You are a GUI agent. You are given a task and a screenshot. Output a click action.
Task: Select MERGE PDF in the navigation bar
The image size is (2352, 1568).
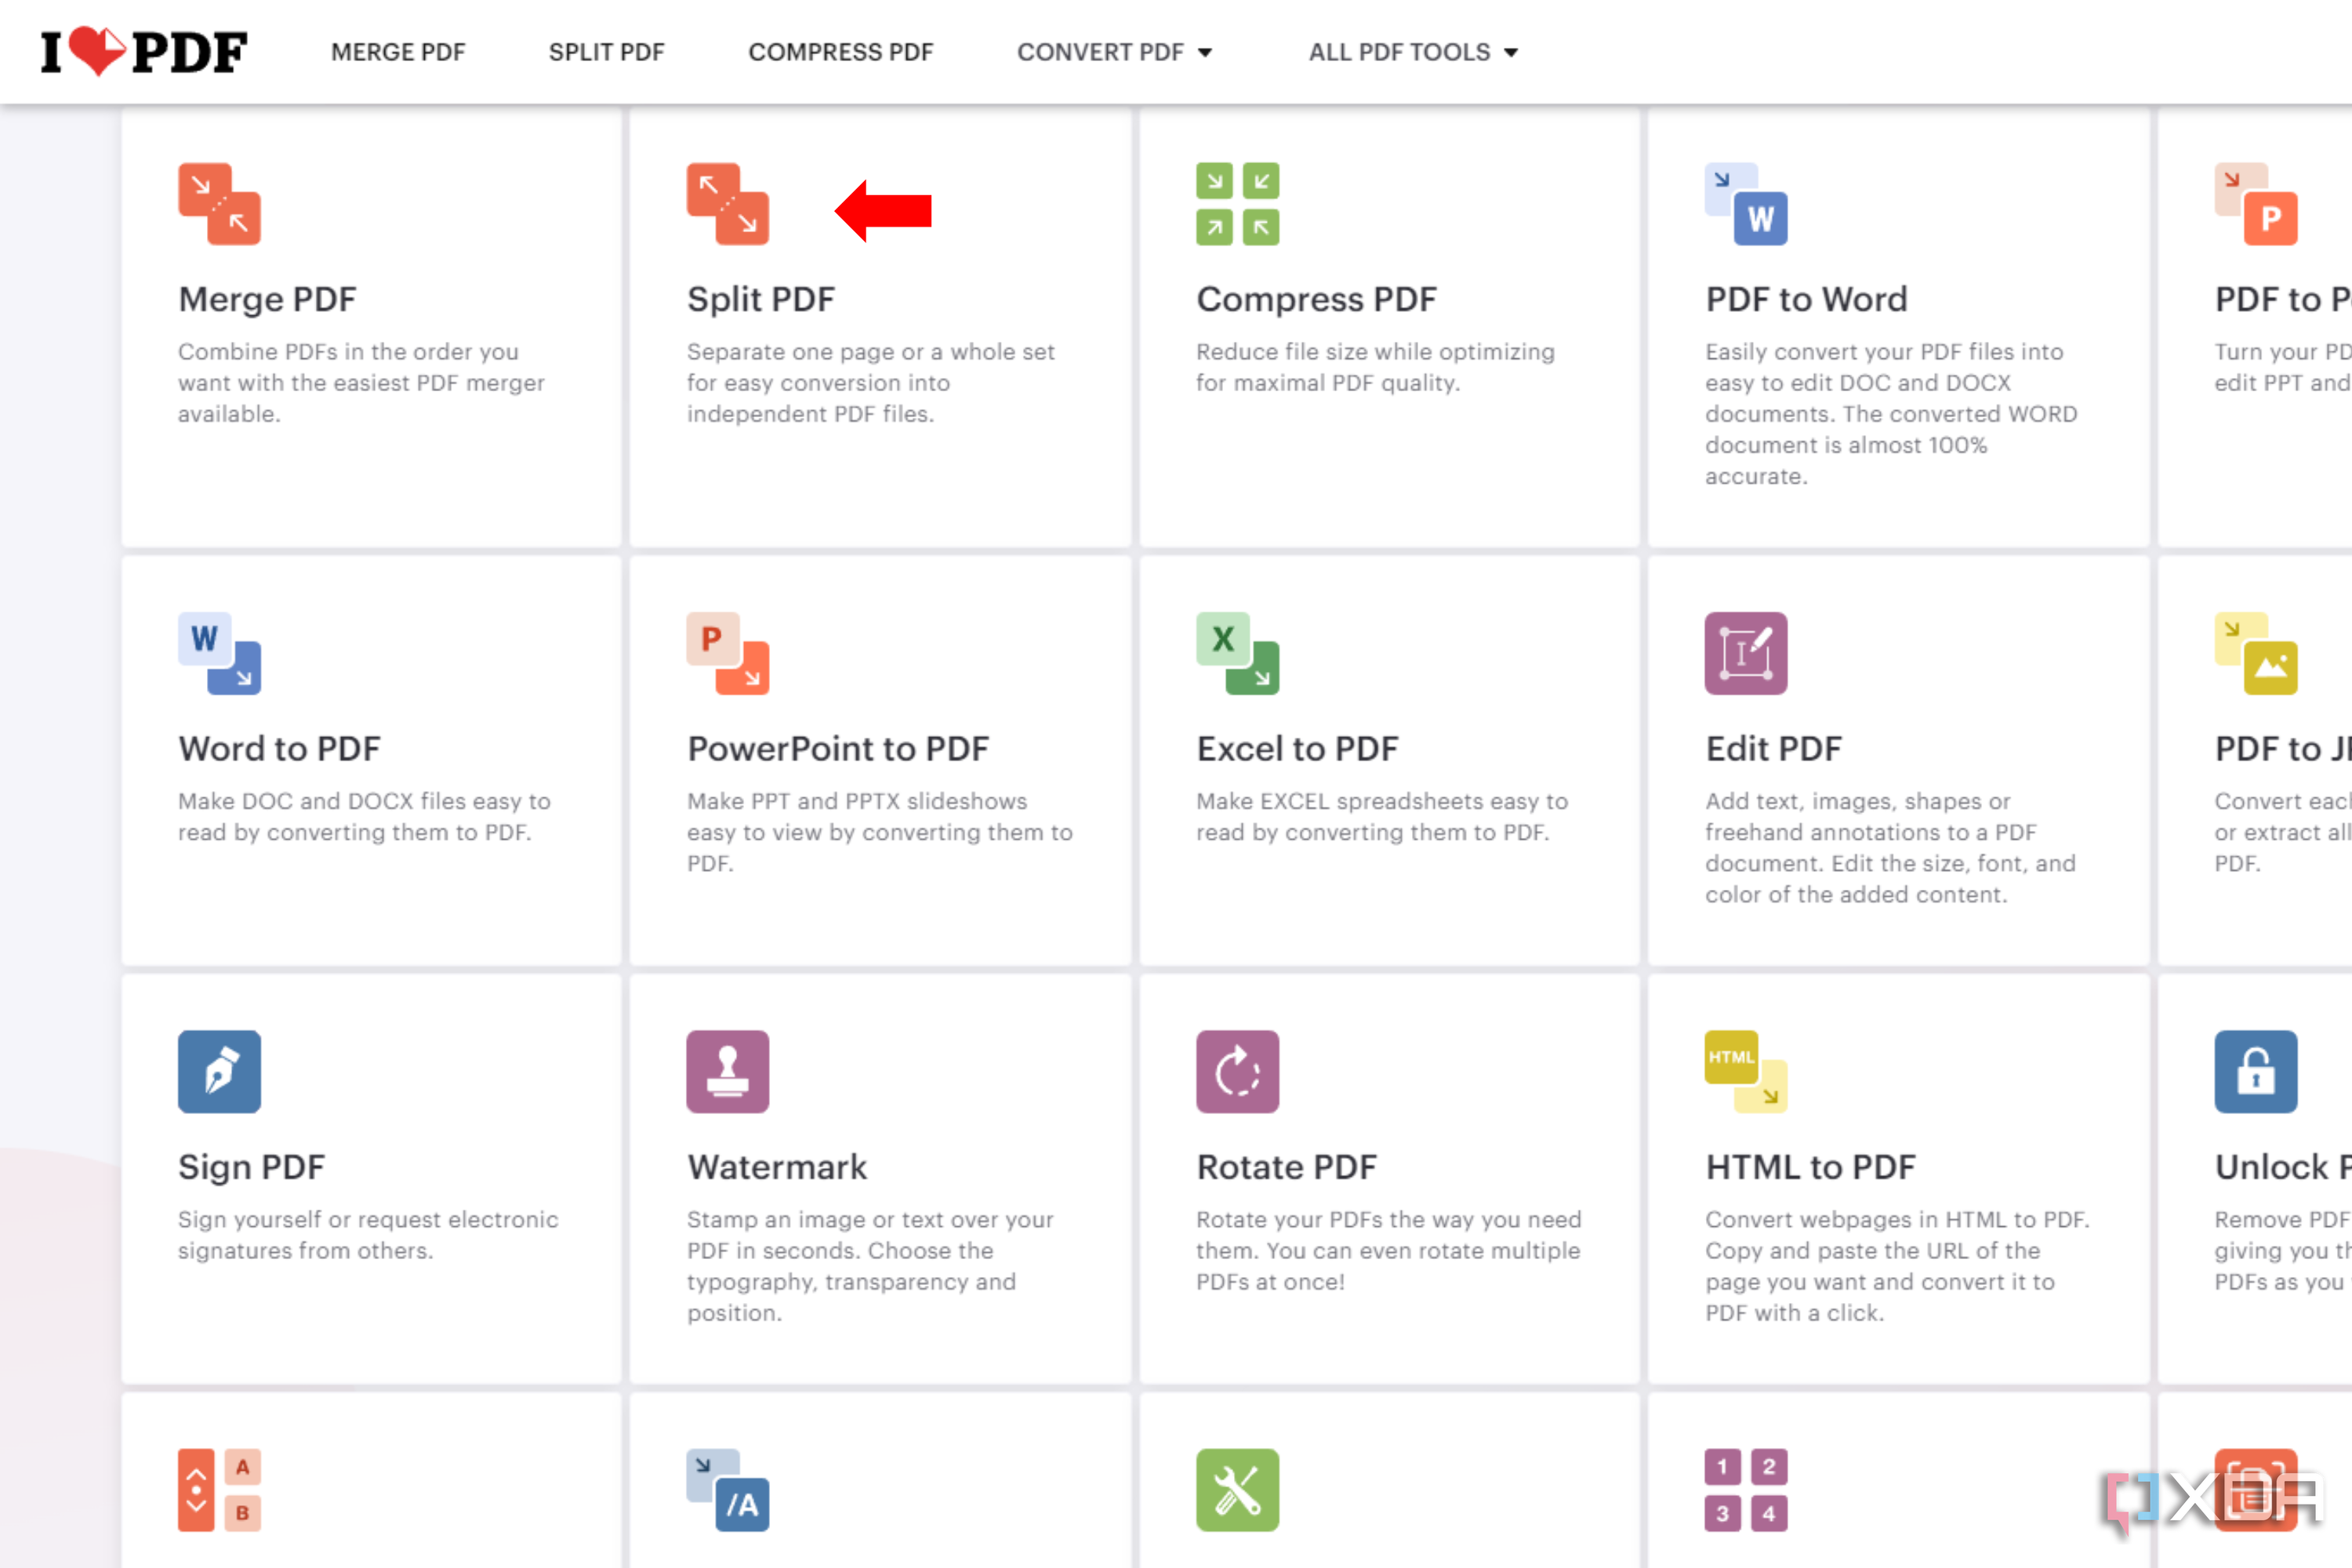398,52
